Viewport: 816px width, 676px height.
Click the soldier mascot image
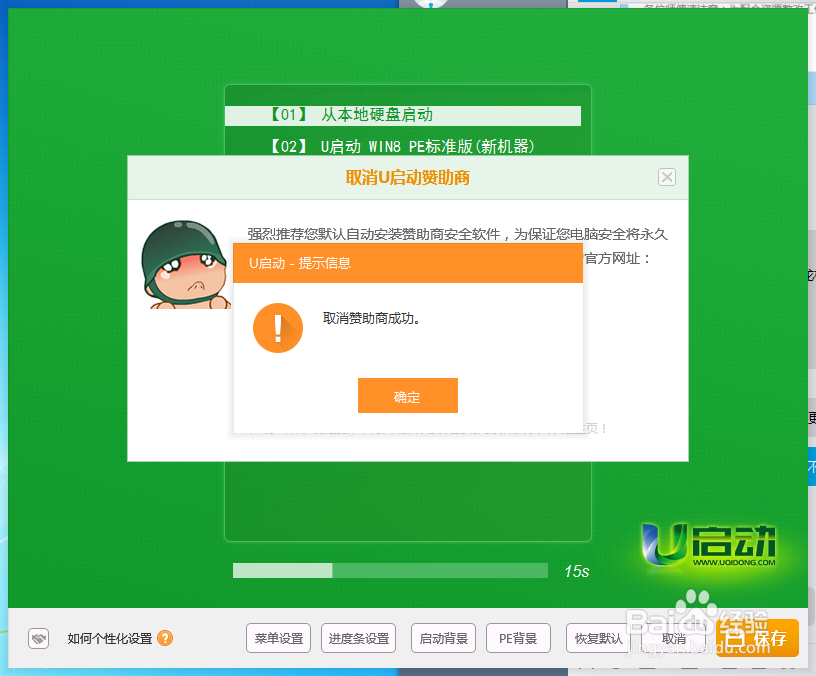(186, 264)
